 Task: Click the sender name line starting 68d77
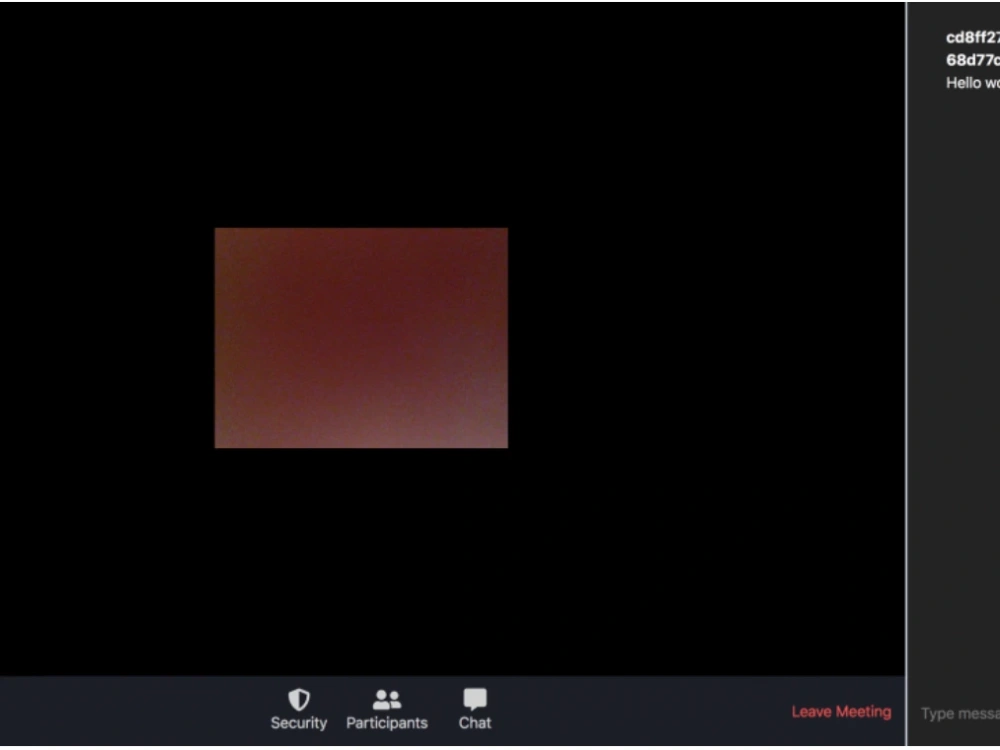973,60
